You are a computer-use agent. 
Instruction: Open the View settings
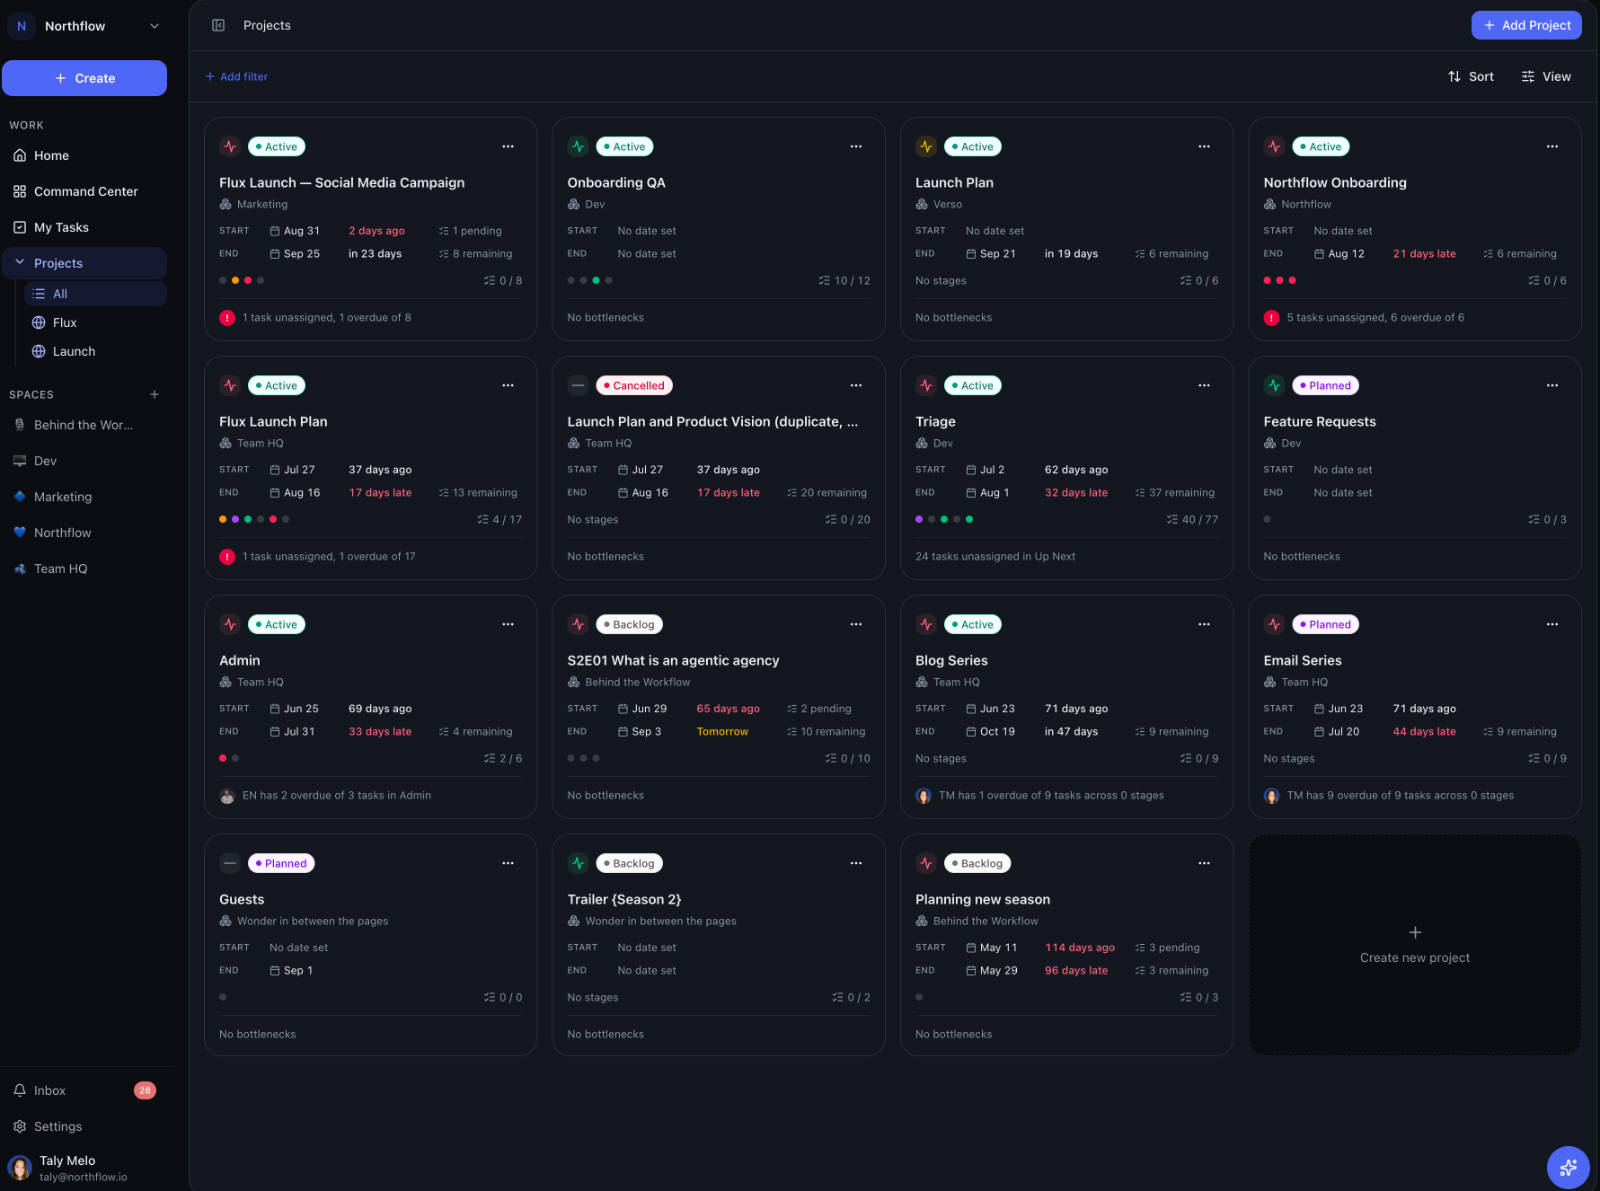pos(1546,76)
